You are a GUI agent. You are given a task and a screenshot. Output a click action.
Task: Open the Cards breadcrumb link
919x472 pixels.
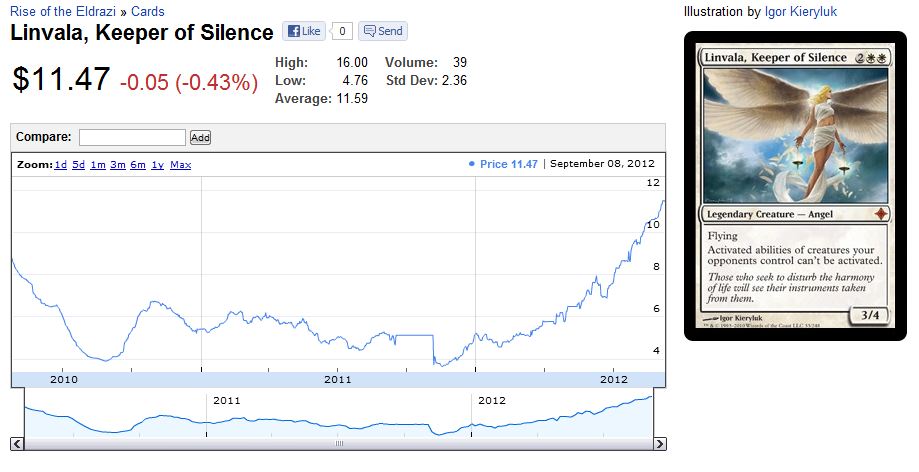tap(148, 11)
